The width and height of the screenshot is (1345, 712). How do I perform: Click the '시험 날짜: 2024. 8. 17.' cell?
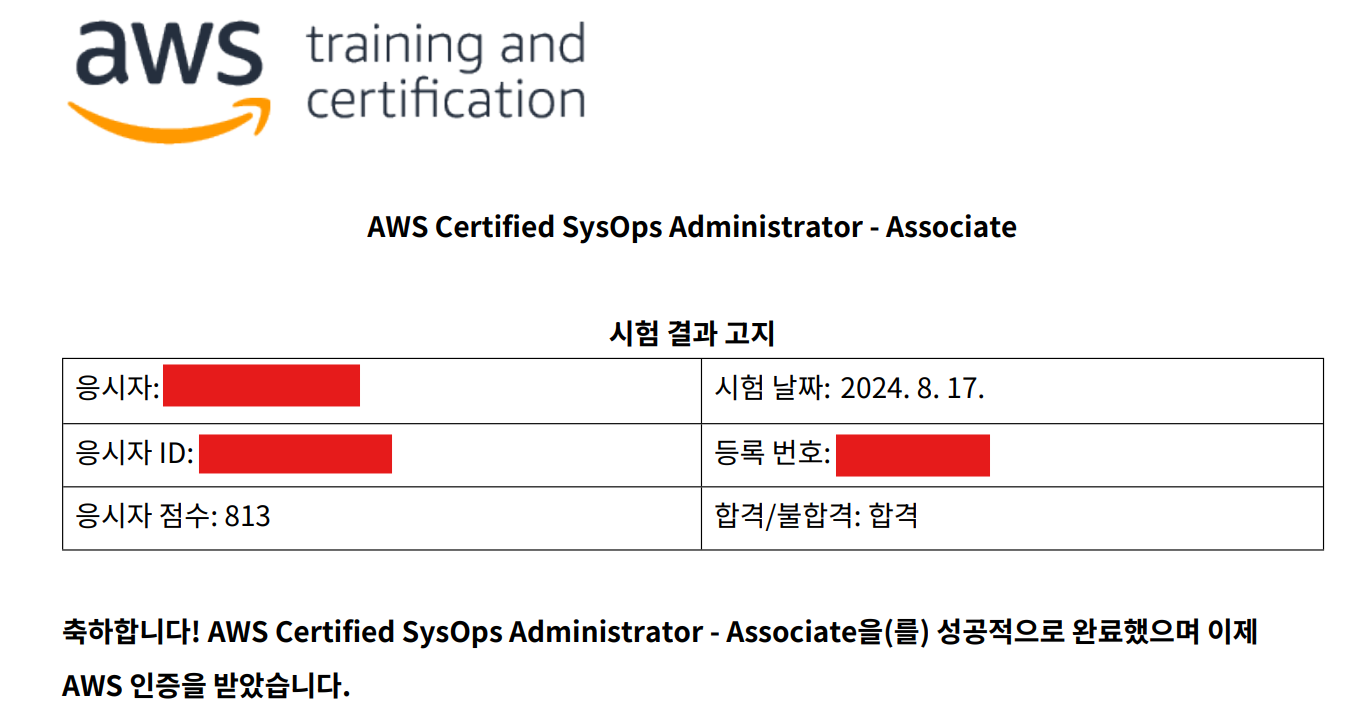tap(1012, 391)
